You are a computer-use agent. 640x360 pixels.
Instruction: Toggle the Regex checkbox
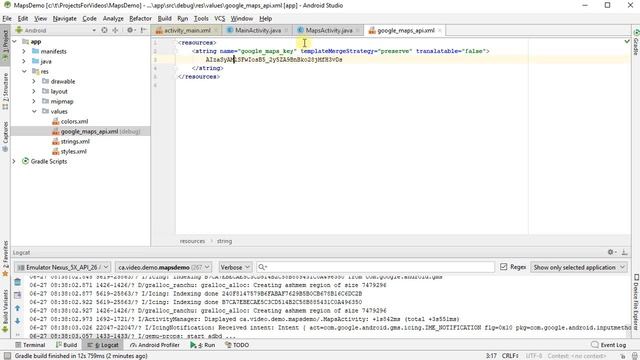pyautogui.click(x=504, y=267)
